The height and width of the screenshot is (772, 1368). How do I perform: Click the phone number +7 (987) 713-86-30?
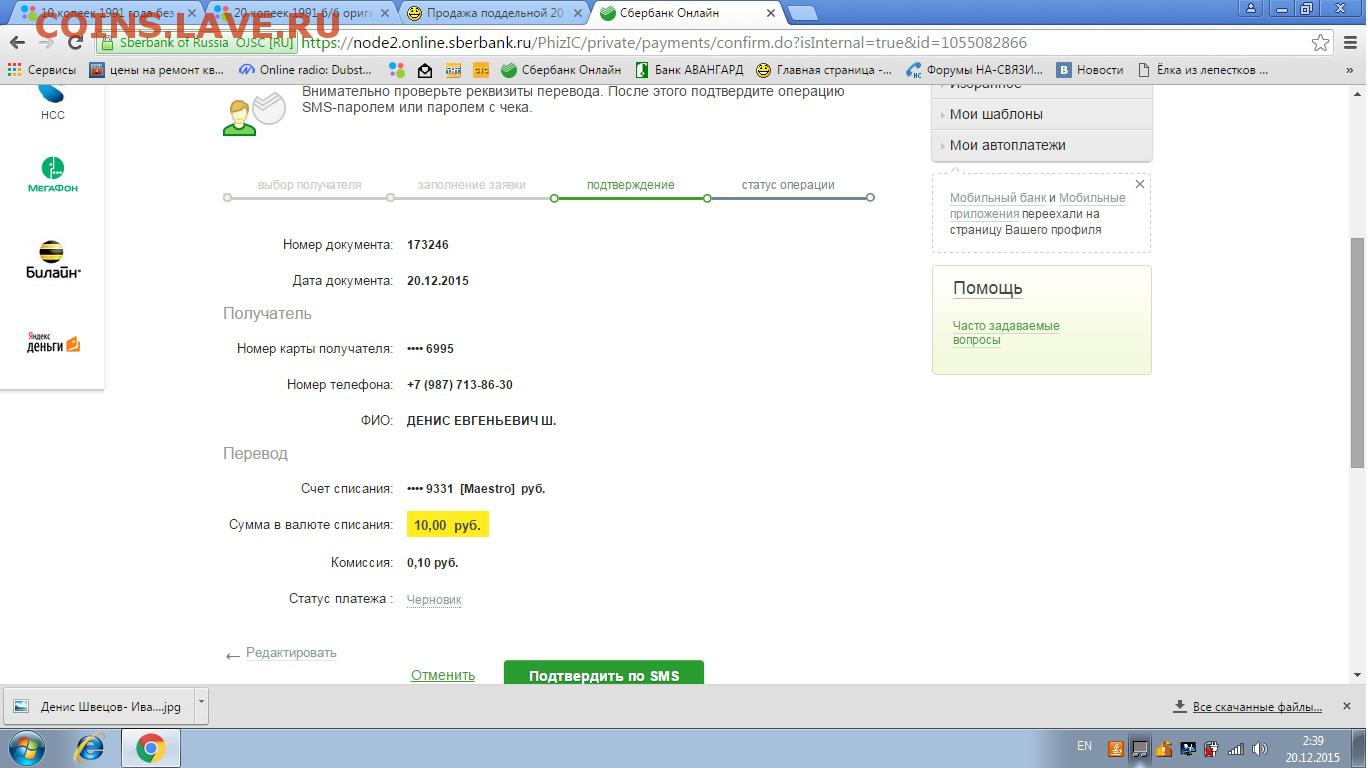pos(460,385)
